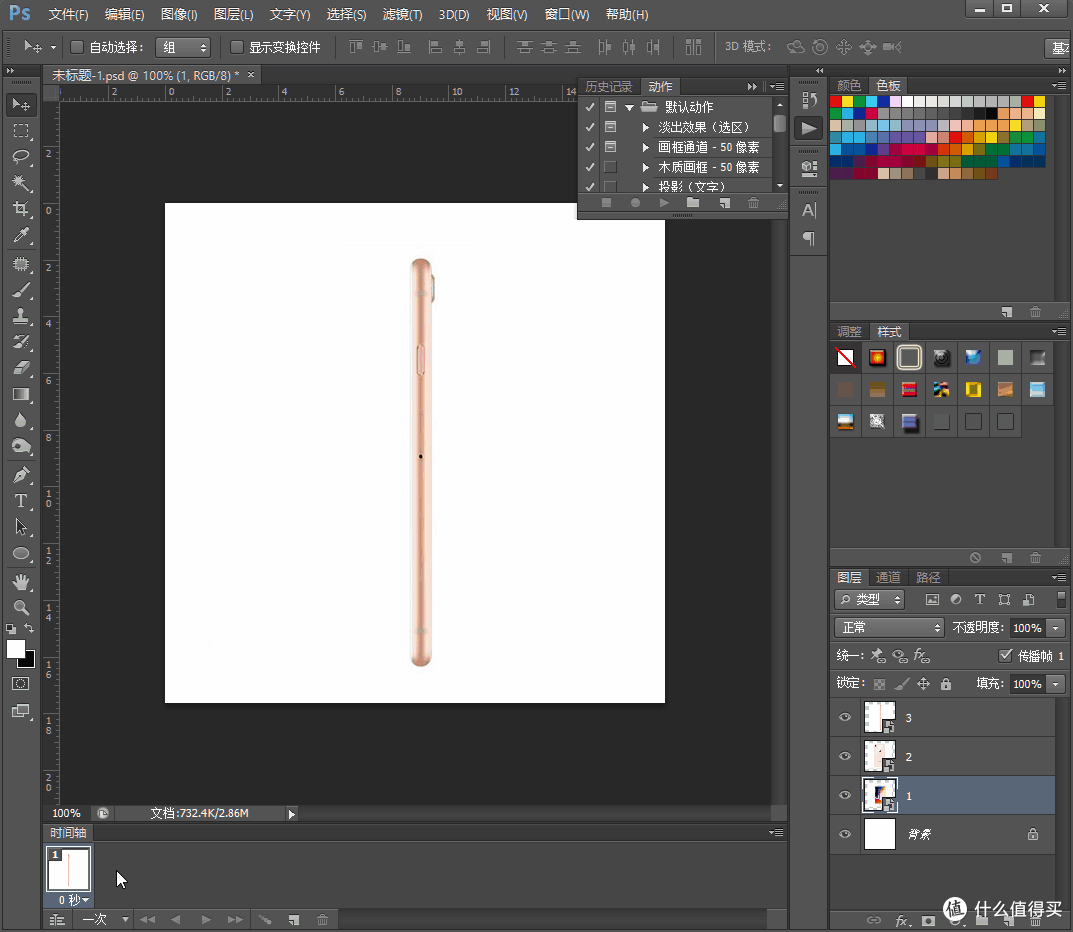Select the Eyedropper tool

(21, 236)
